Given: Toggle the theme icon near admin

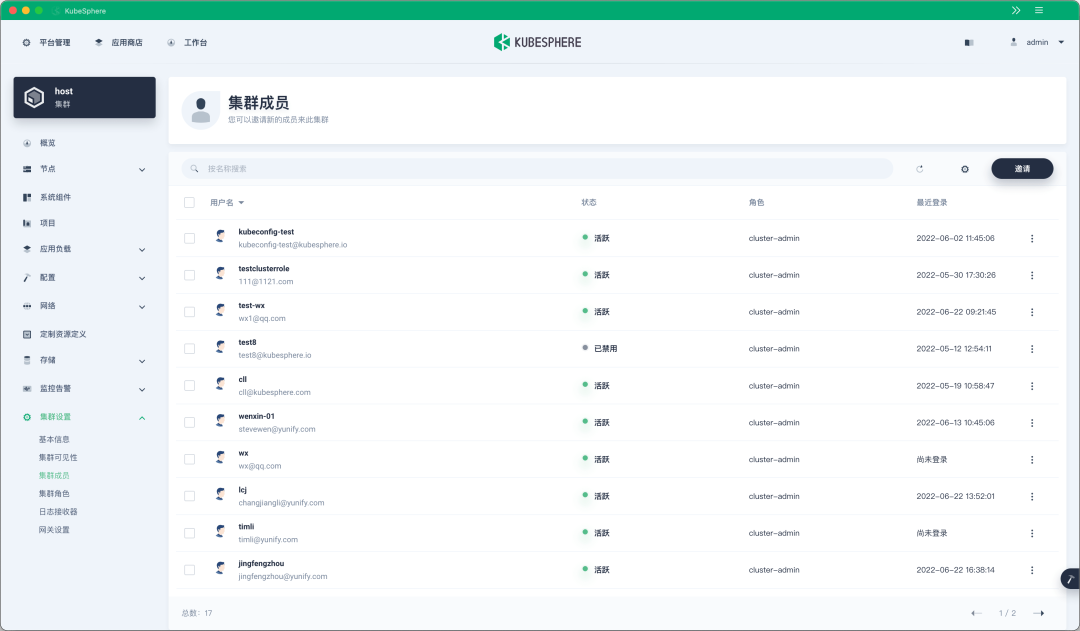Looking at the screenshot, I should point(969,43).
